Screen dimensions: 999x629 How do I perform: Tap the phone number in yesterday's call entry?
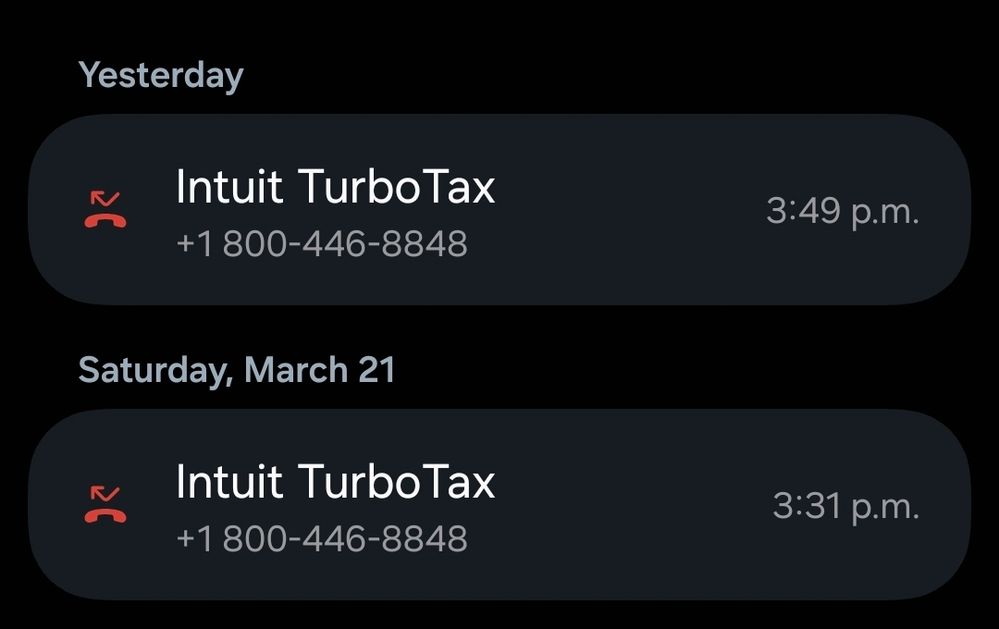coord(321,244)
